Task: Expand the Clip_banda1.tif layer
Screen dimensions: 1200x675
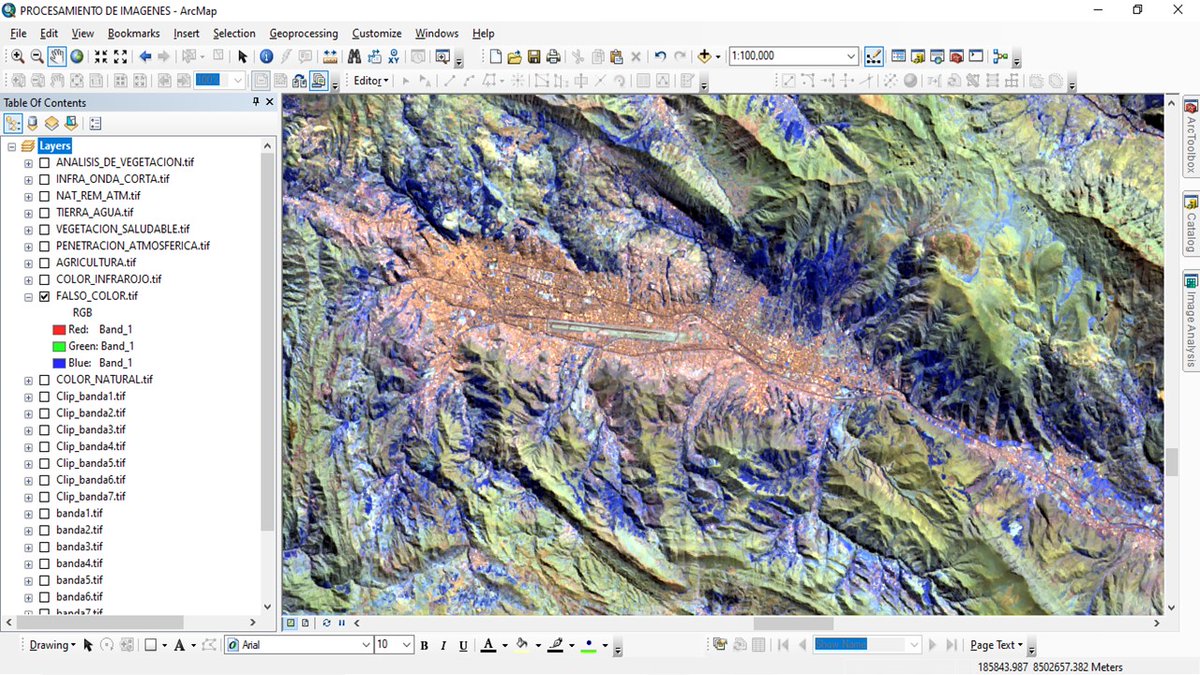Action: (x=29, y=397)
